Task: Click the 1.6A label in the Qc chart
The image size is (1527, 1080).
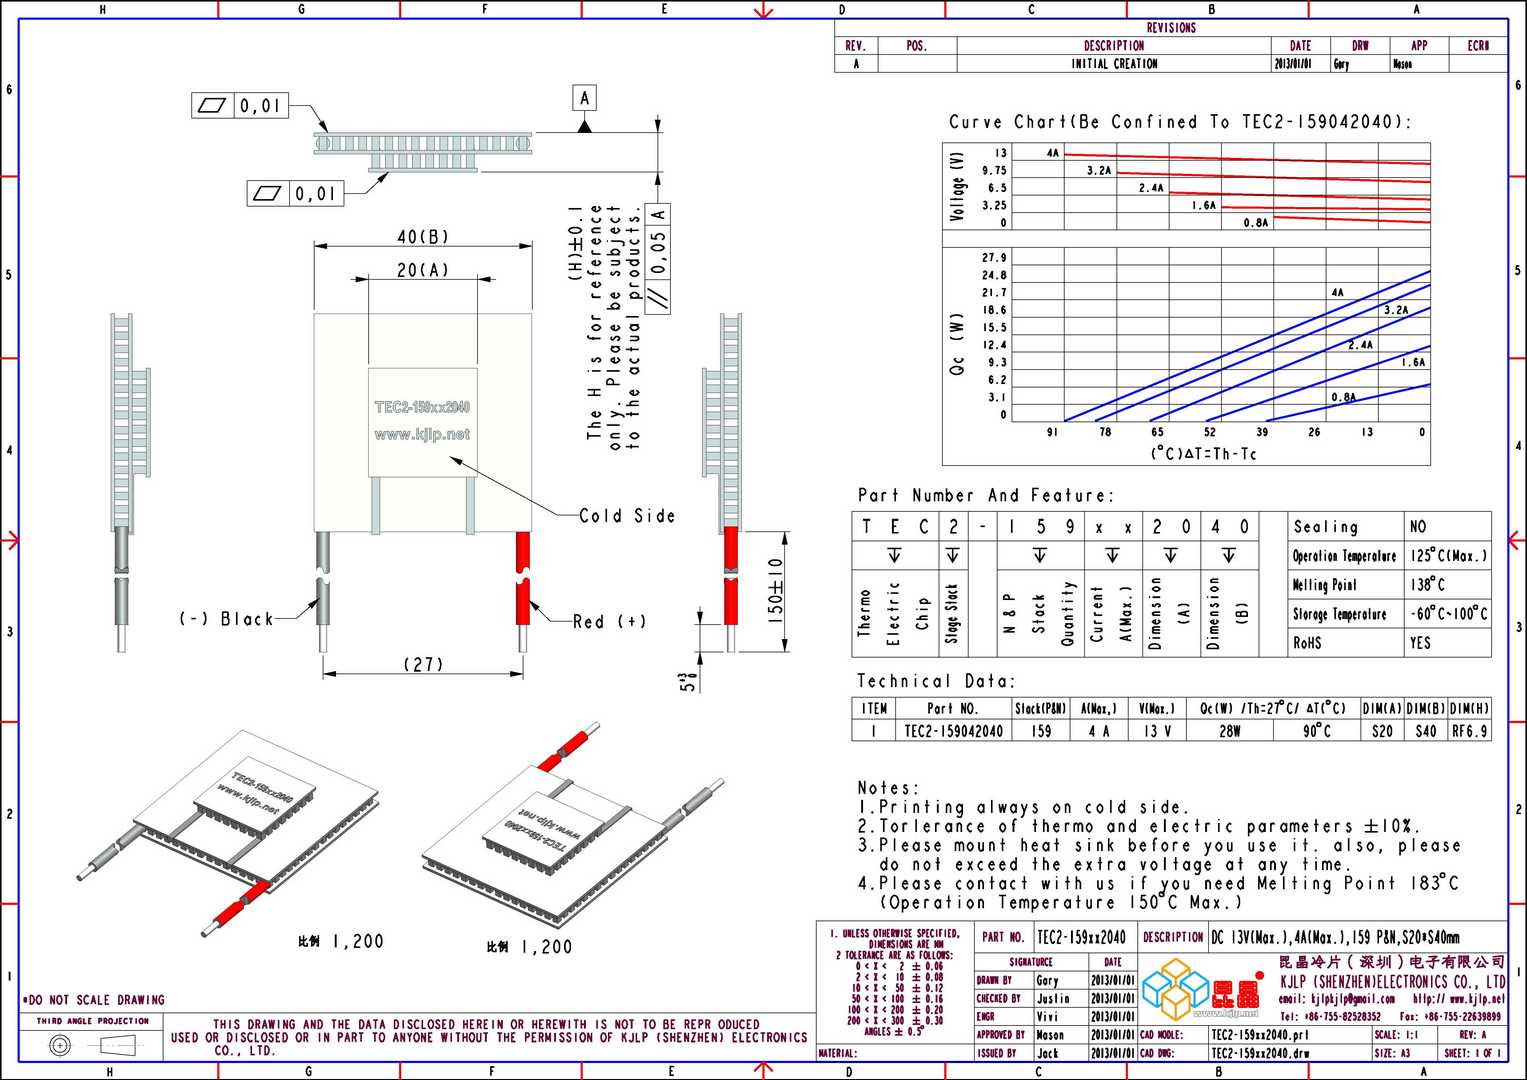Action: coord(1413,362)
